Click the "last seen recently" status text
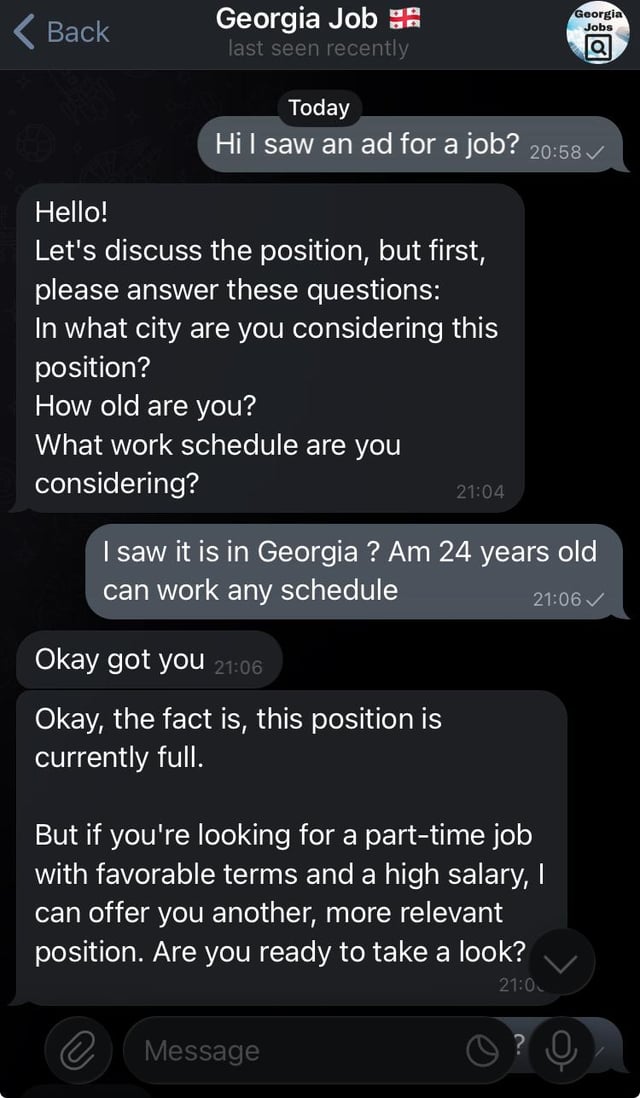 [318, 48]
